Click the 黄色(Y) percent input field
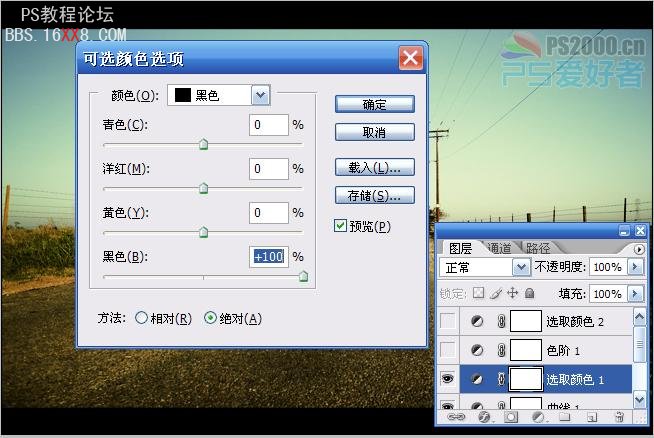The image size is (654, 438). [269, 213]
